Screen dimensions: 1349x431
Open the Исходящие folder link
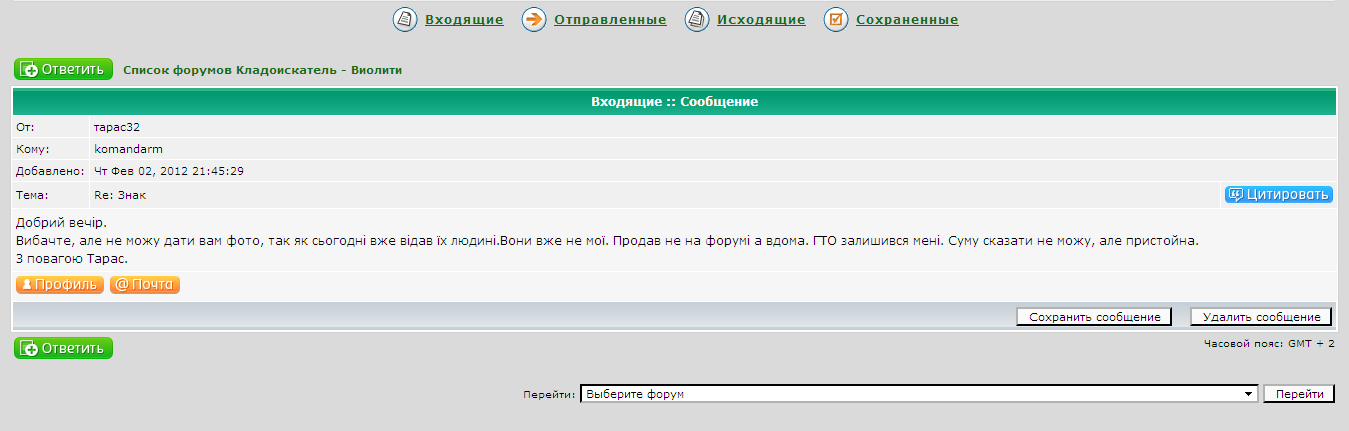pyautogui.click(x=761, y=20)
